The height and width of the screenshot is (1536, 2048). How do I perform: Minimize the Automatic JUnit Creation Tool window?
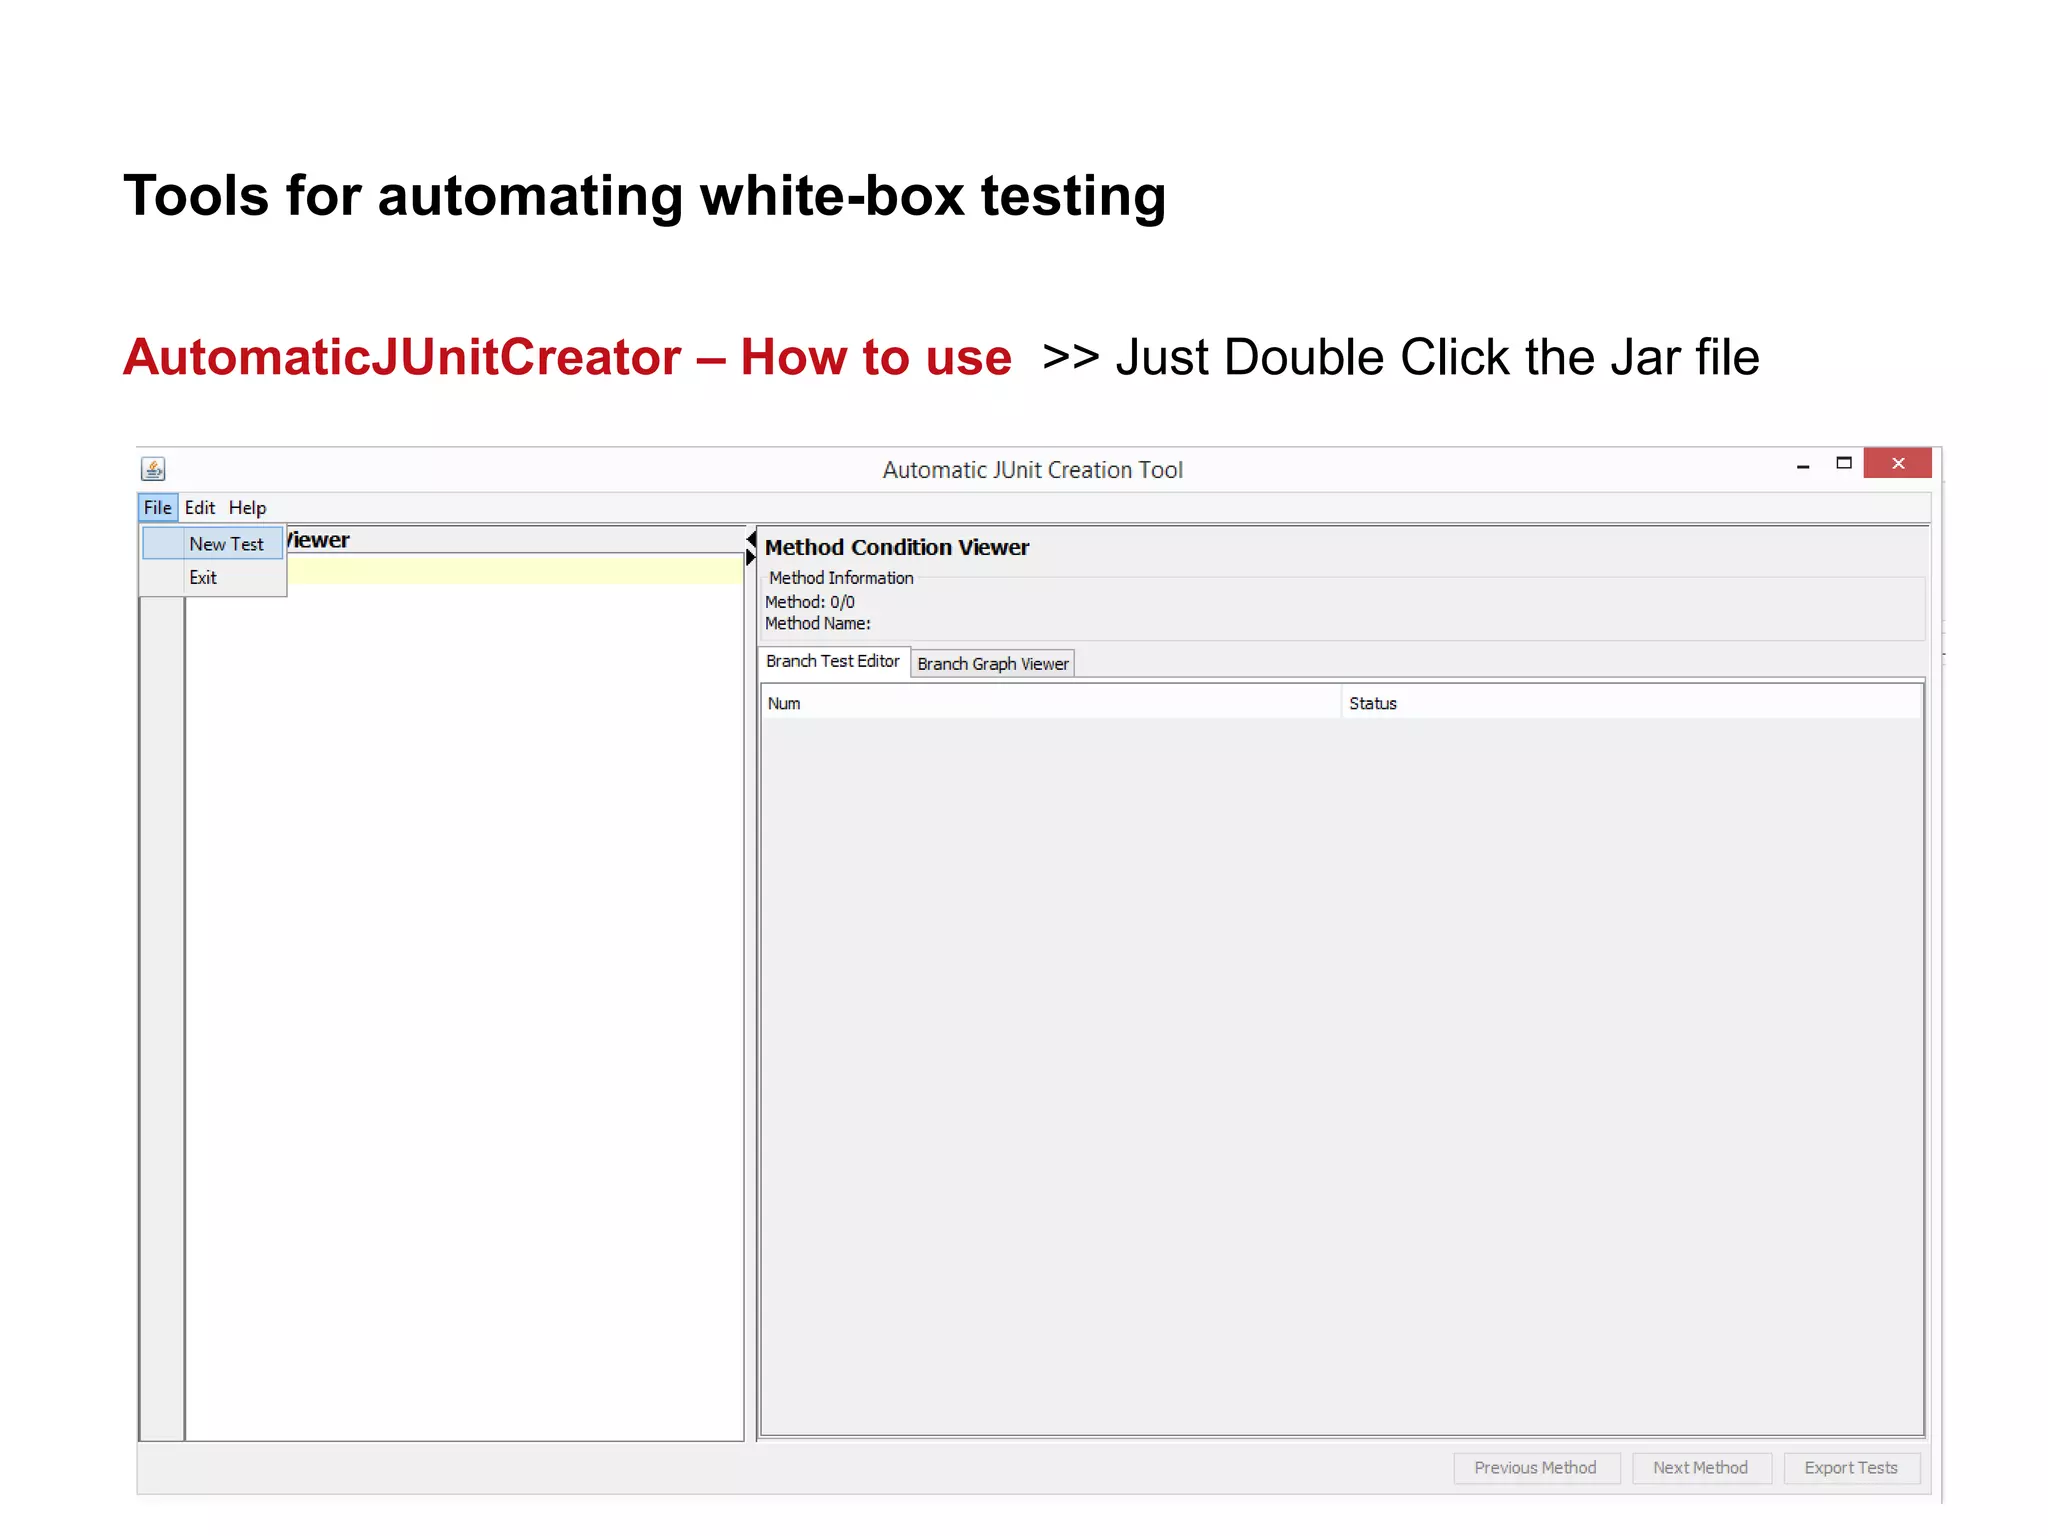coord(1803,465)
